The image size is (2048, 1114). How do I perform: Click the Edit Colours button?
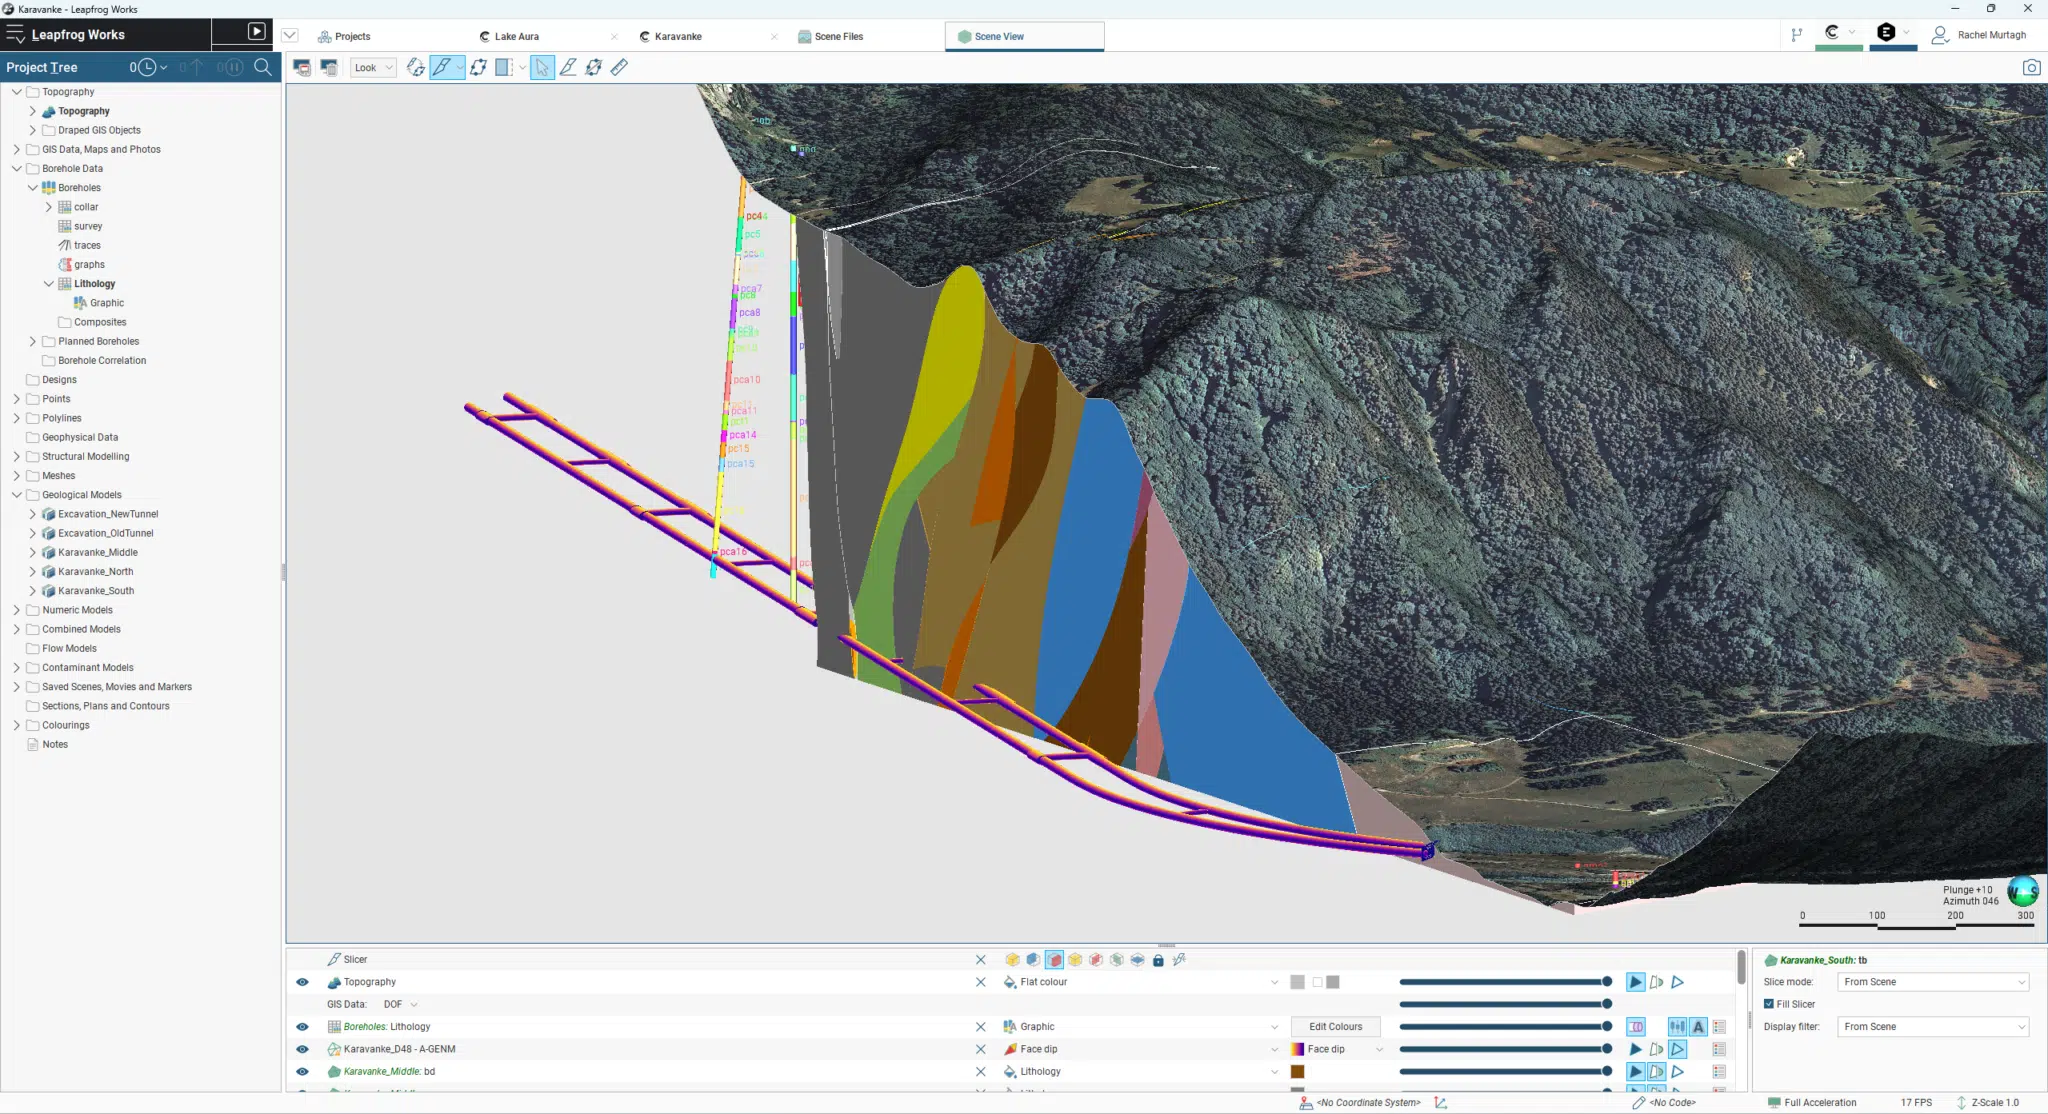(1335, 1027)
